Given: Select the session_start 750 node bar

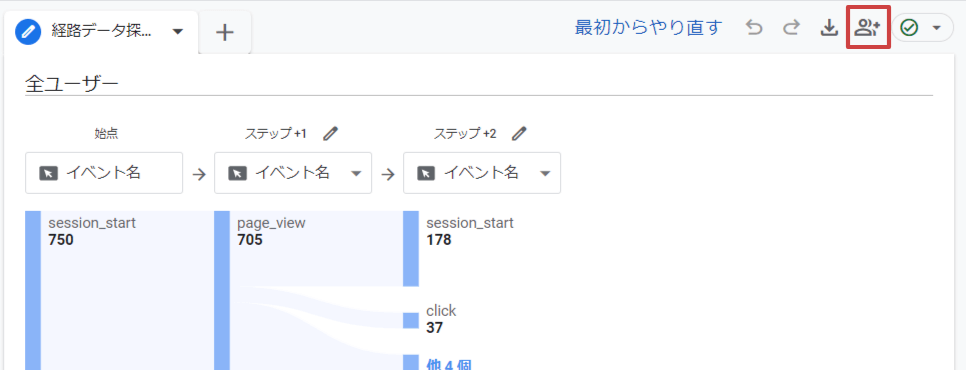Looking at the screenshot, I should click(33, 290).
